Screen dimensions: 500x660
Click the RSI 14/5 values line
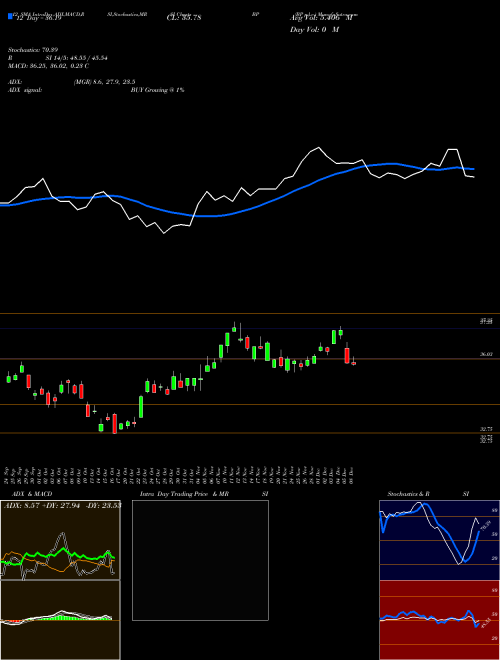(x=58, y=58)
